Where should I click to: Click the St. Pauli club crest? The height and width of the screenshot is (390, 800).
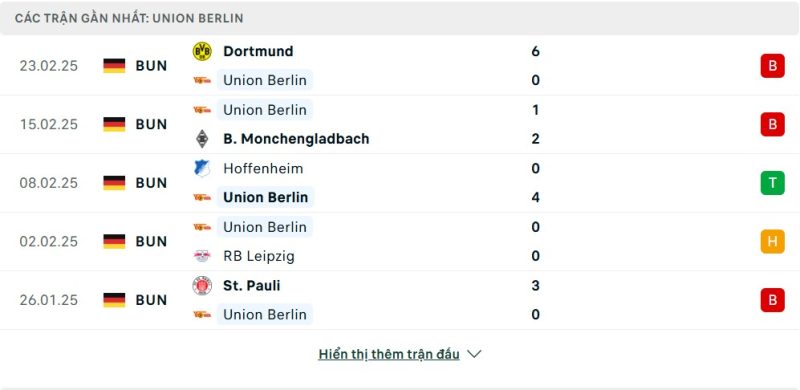click(x=202, y=285)
